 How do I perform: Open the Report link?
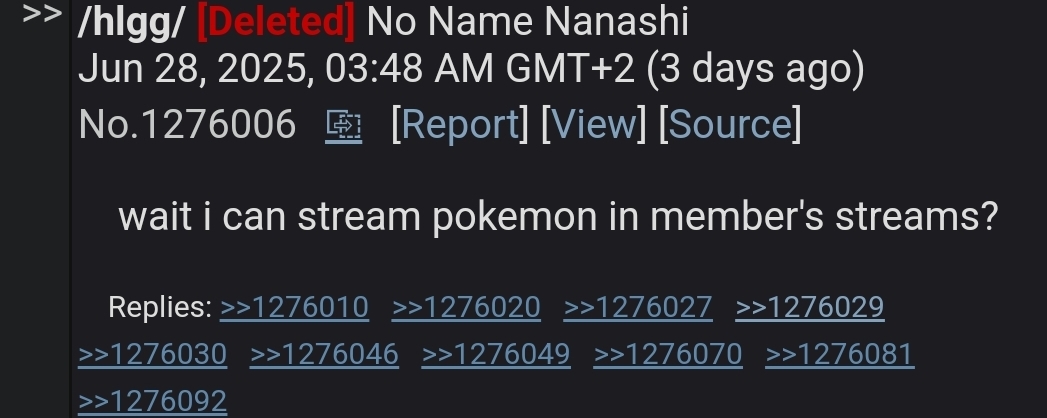tap(460, 124)
